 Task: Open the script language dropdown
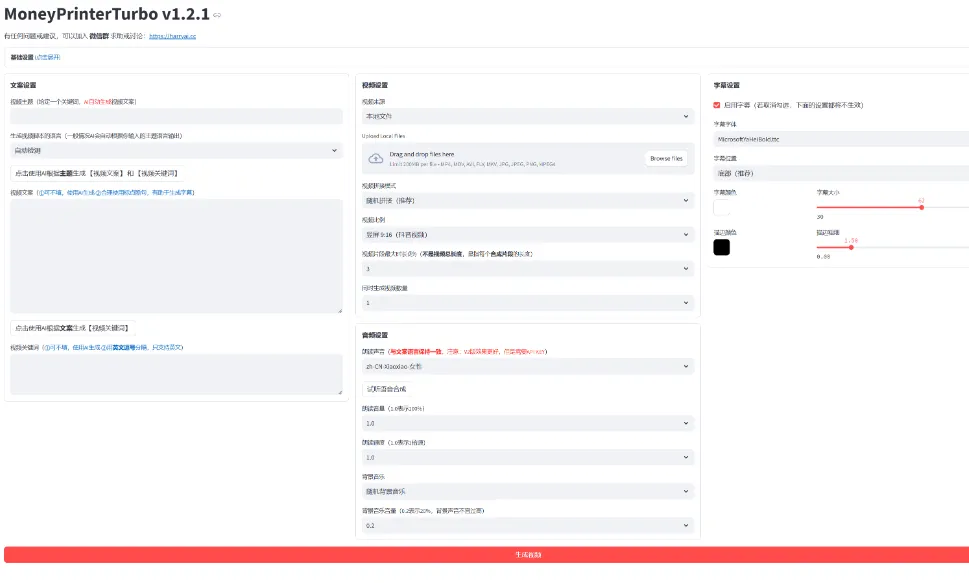coord(176,150)
